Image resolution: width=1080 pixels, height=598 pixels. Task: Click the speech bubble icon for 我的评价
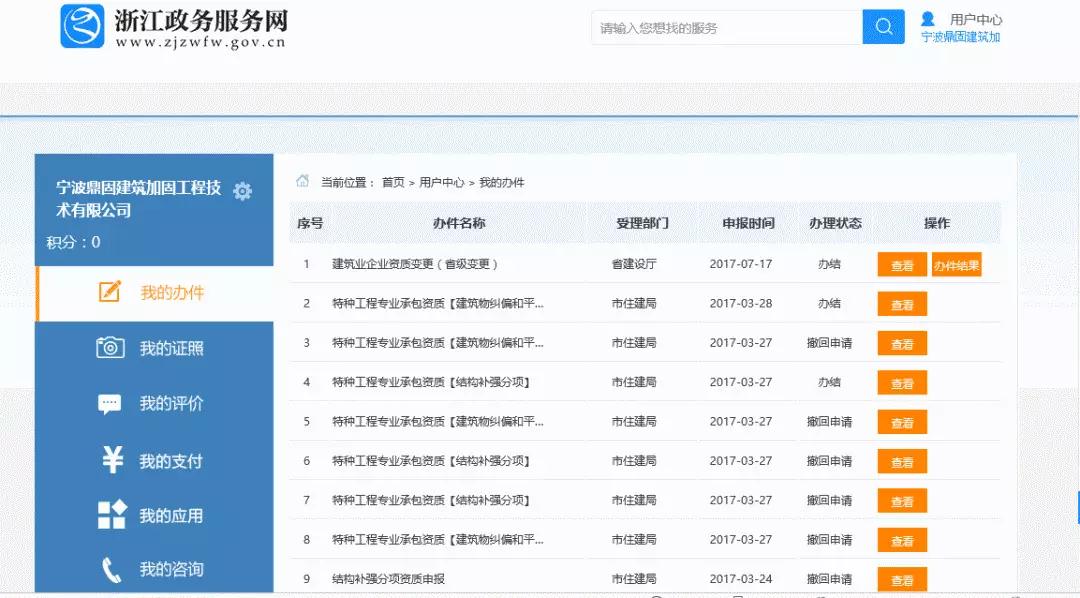(x=110, y=404)
